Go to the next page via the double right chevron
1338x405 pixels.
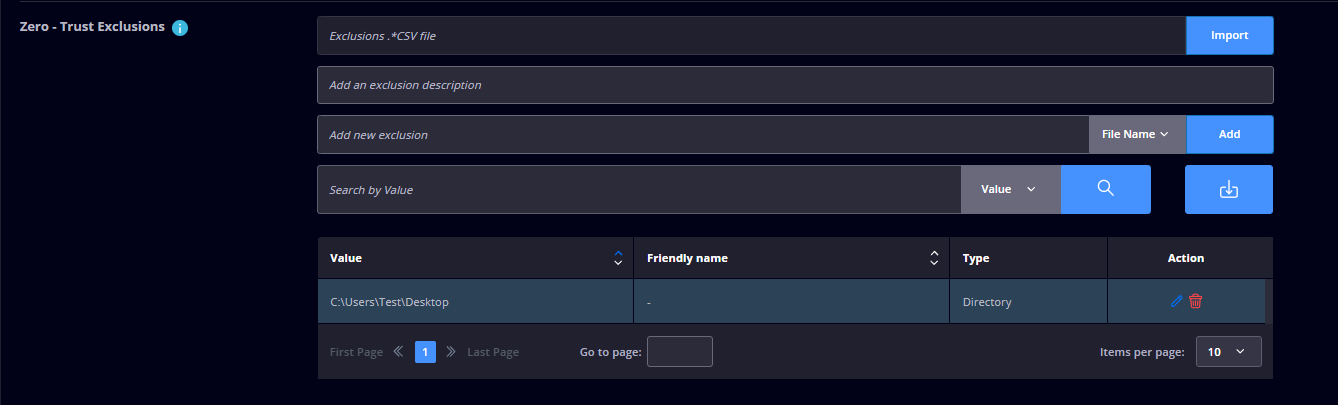pos(451,352)
